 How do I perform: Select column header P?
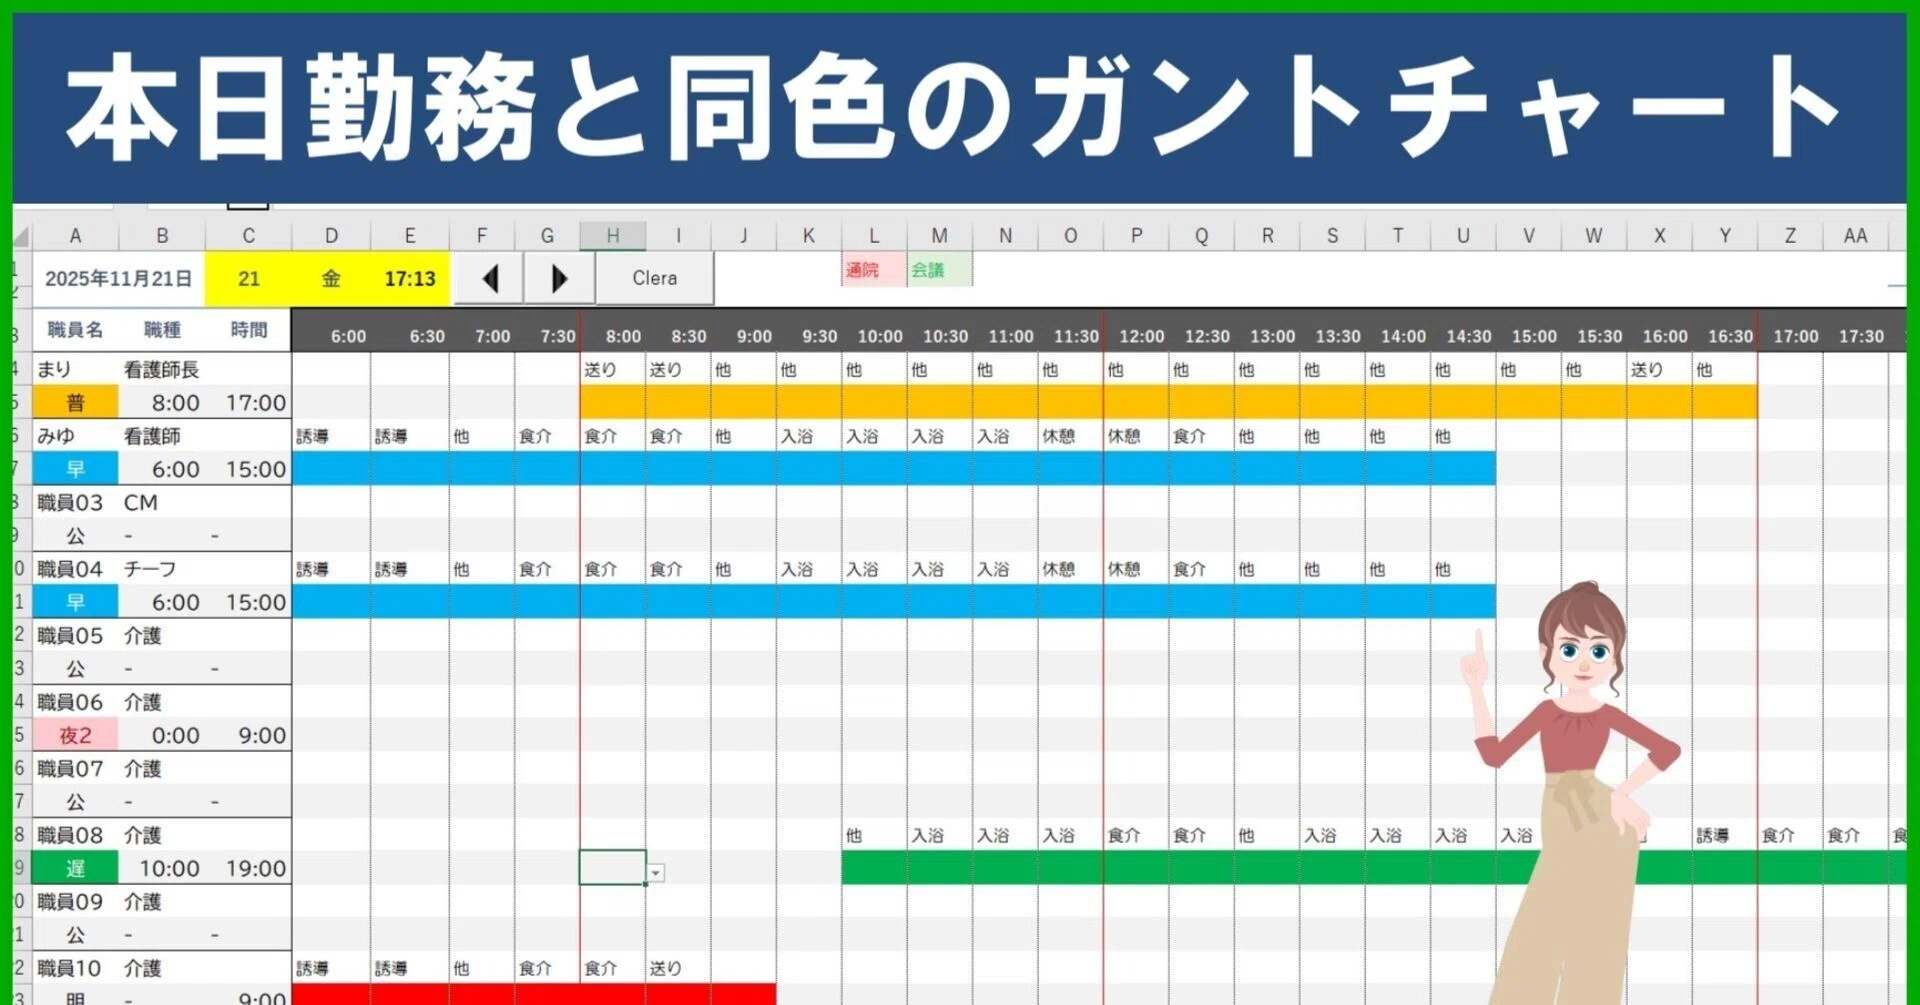(1136, 236)
